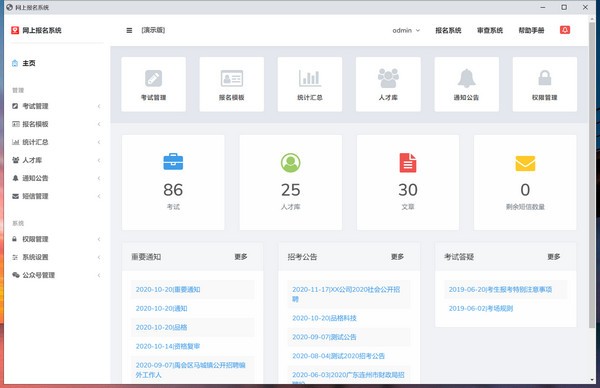Open the admin user dropdown
The image size is (600, 388).
pos(406,30)
